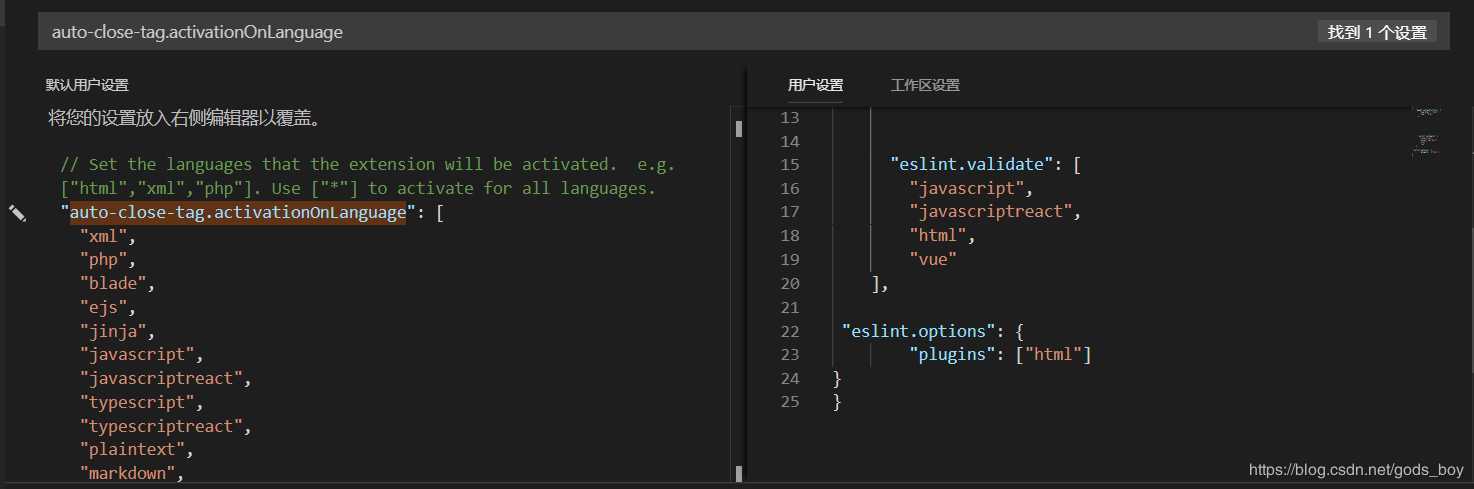Click line number 22 in the right editor
Screen dimensions: 1474x489
coord(790,331)
